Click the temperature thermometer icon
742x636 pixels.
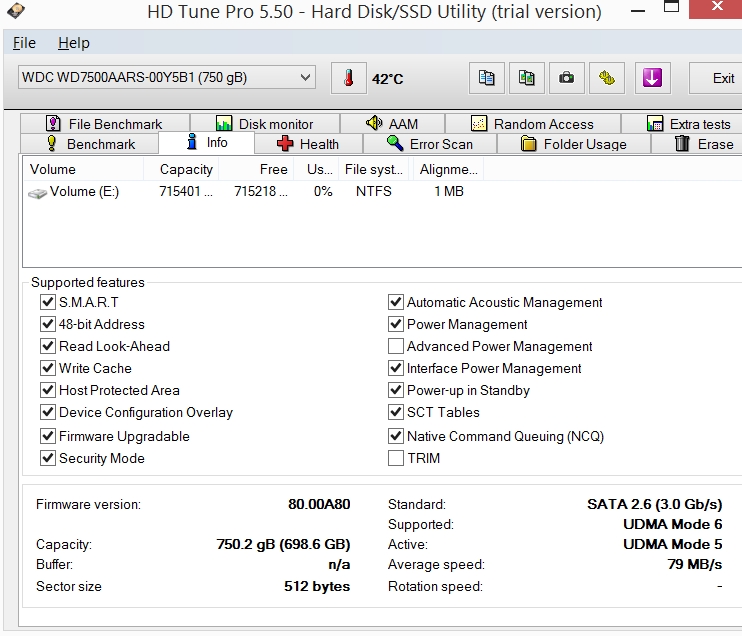(x=348, y=78)
